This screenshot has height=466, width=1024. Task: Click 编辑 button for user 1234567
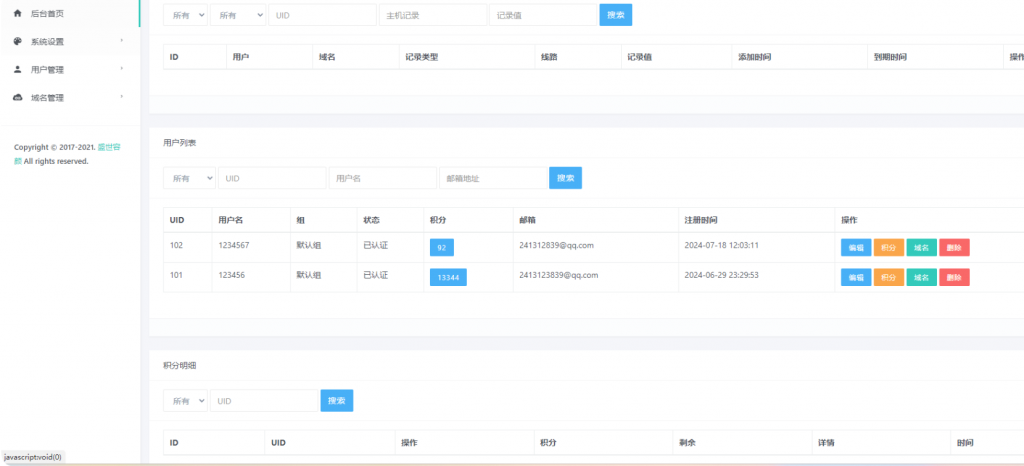855,248
